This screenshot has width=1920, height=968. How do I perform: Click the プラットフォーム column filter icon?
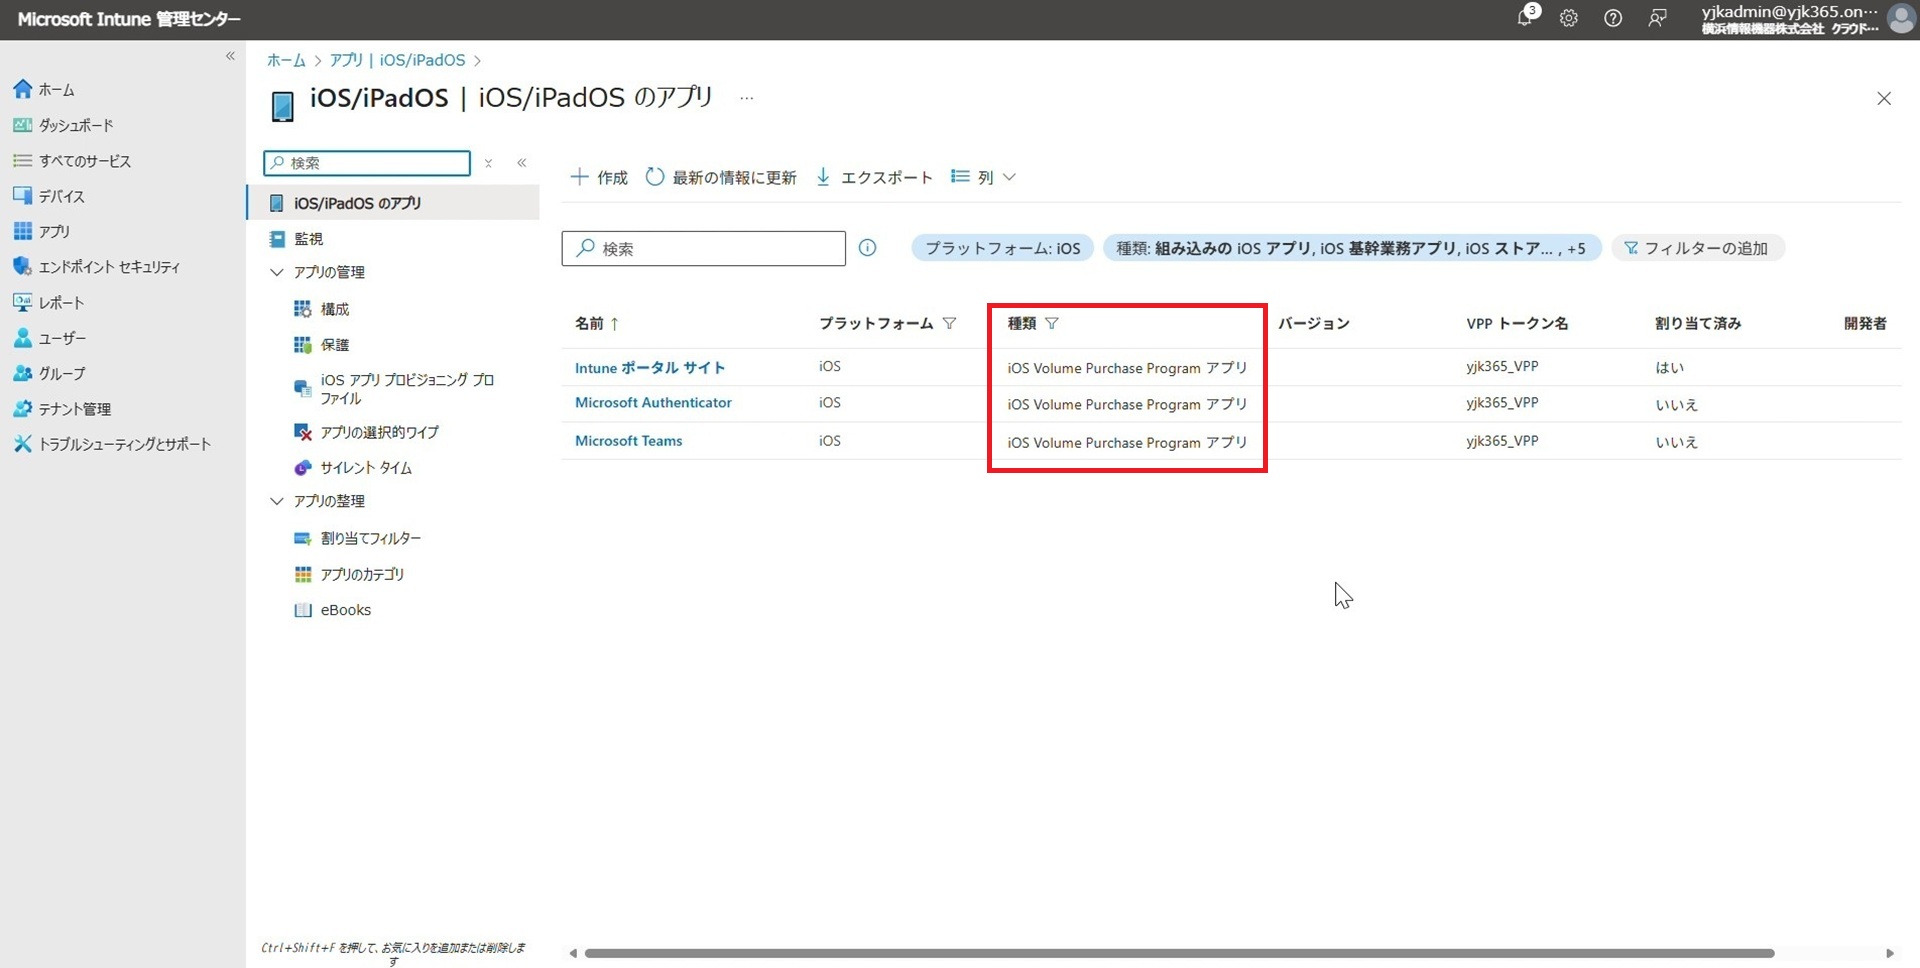click(949, 323)
